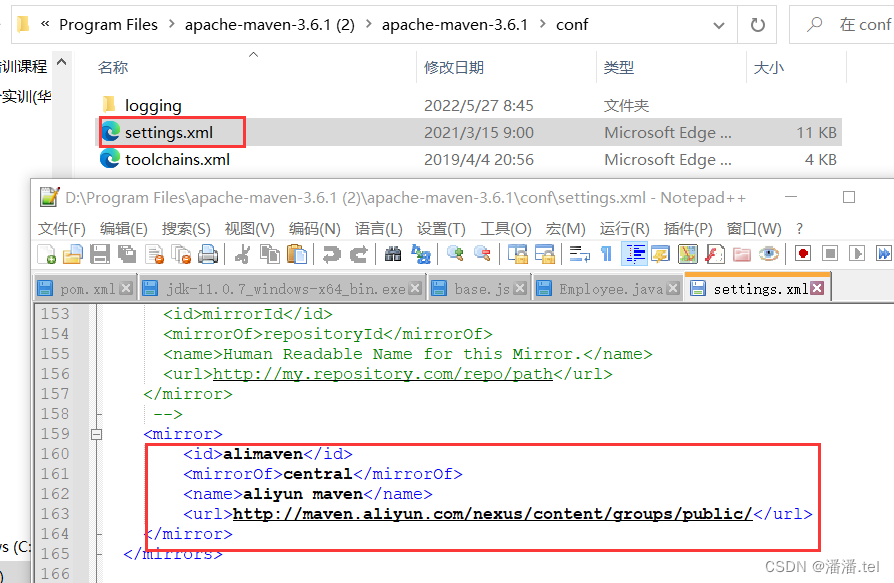Click the Synchronize horizontal scrolling icon
Screen dimensions: 894x583
coord(544,254)
